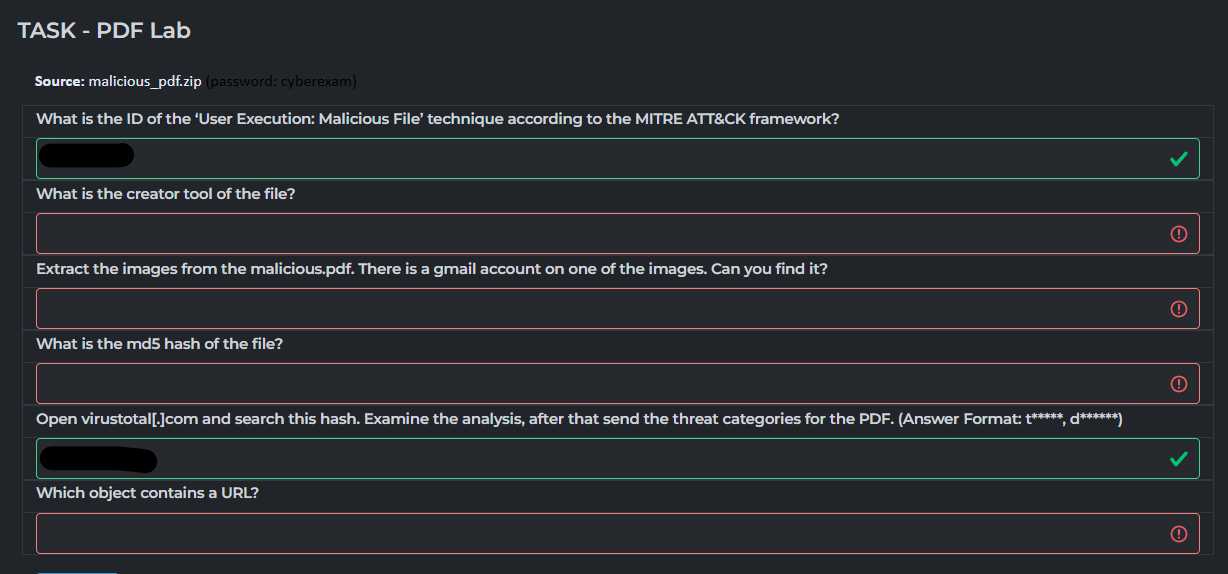
Task: Click the green checkmark in the MITRE ID field
Action: coord(1179,159)
